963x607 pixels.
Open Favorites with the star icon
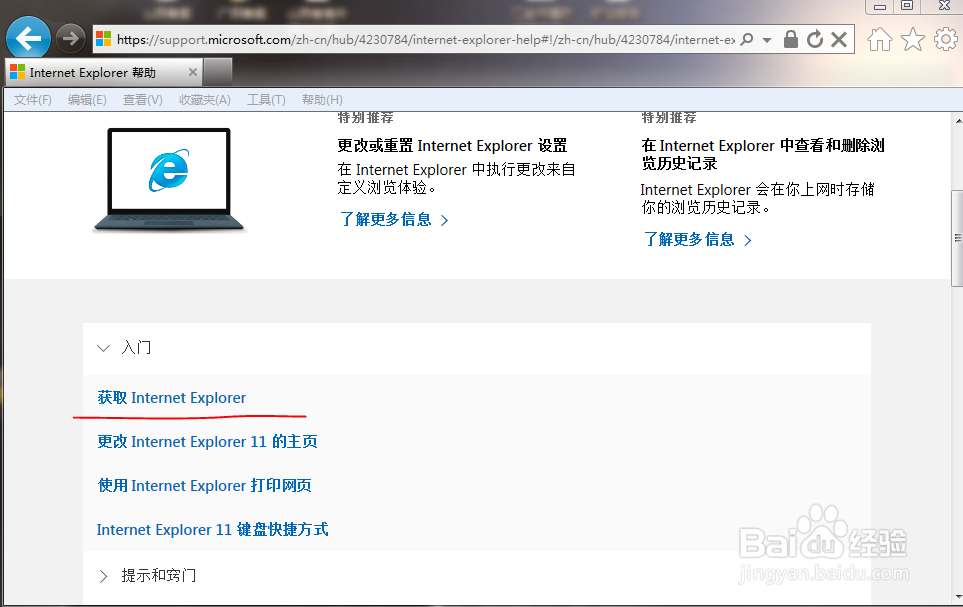(x=912, y=39)
